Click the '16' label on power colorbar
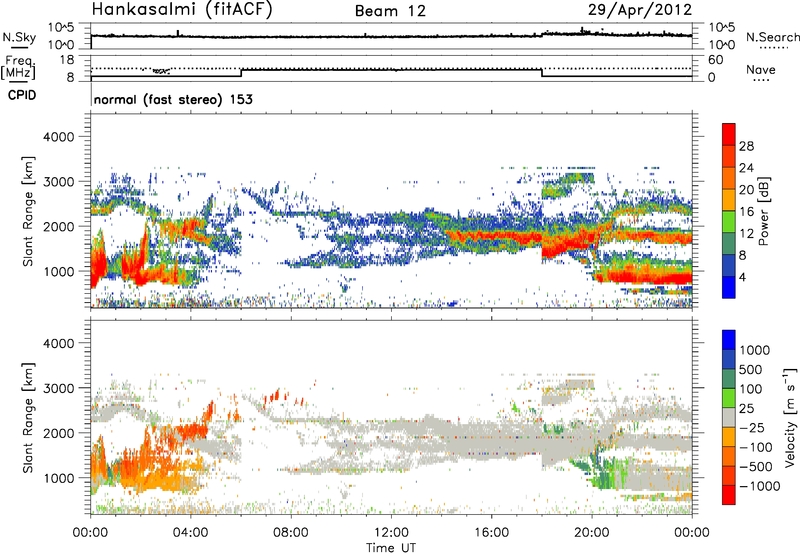Image resolution: width=800 pixels, height=554 pixels. pyautogui.click(x=746, y=212)
